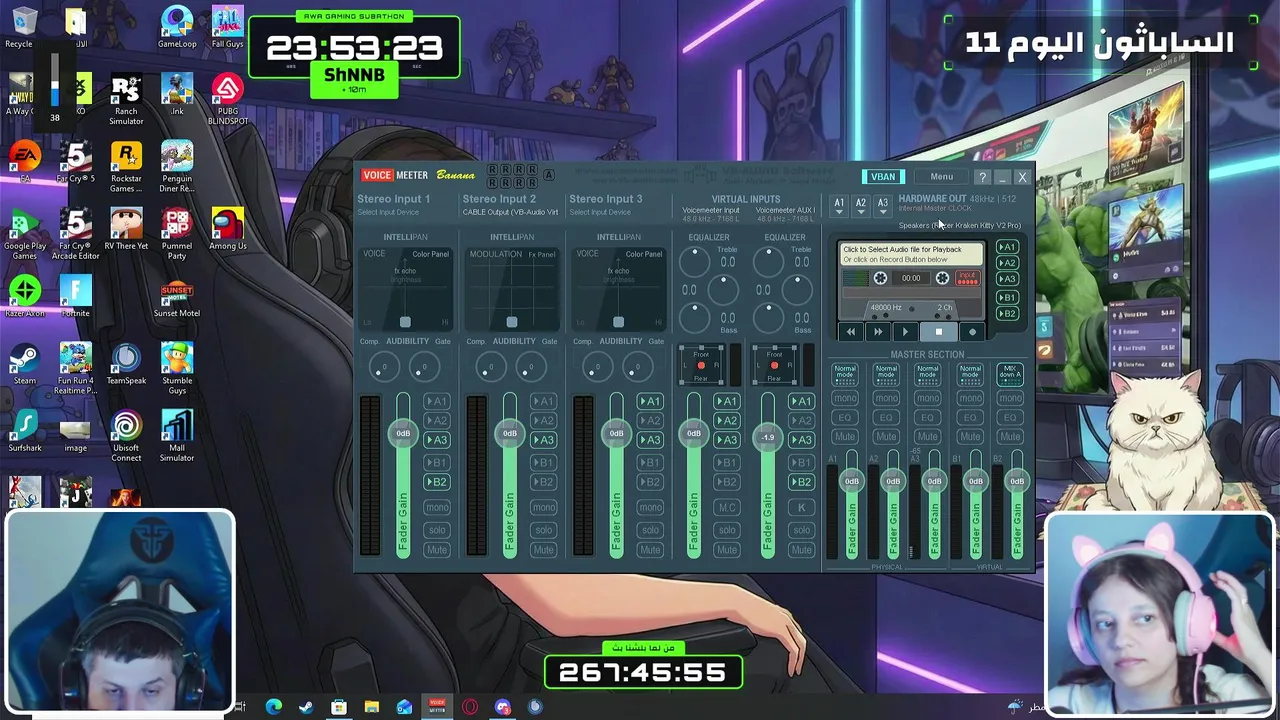1280x720 pixels.
Task: Open the Fortnite desktop shortcut
Action: [75, 296]
